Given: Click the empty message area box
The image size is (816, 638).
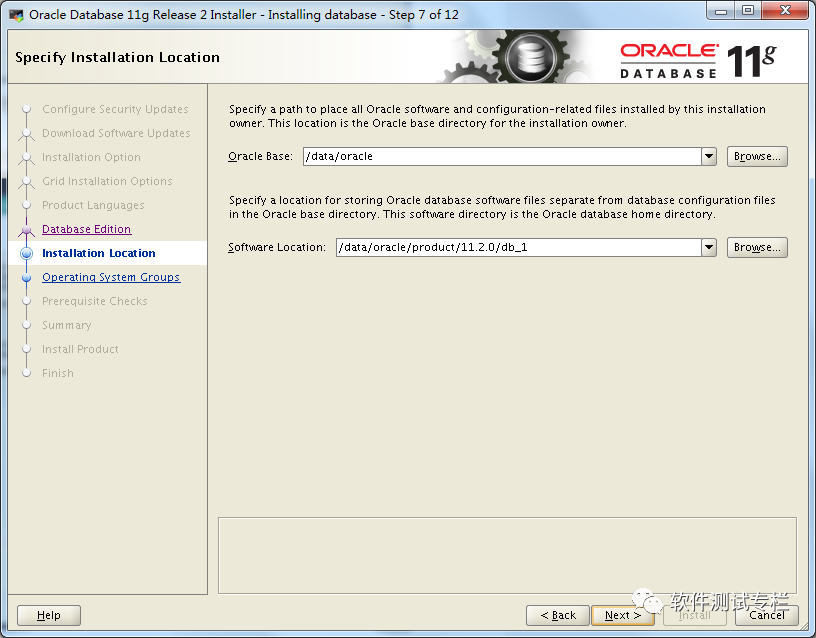Looking at the screenshot, I should pyautogui.click(x=507, y=556).
